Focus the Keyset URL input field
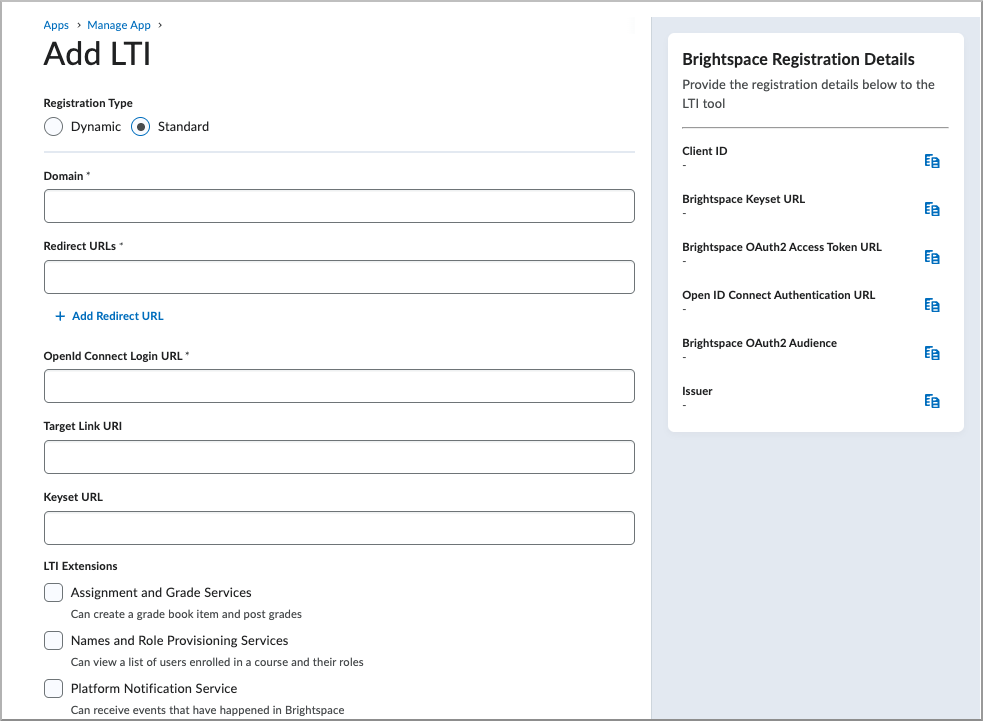The width and height of the screenshot is (983, 721). click(x=339, y=528)
